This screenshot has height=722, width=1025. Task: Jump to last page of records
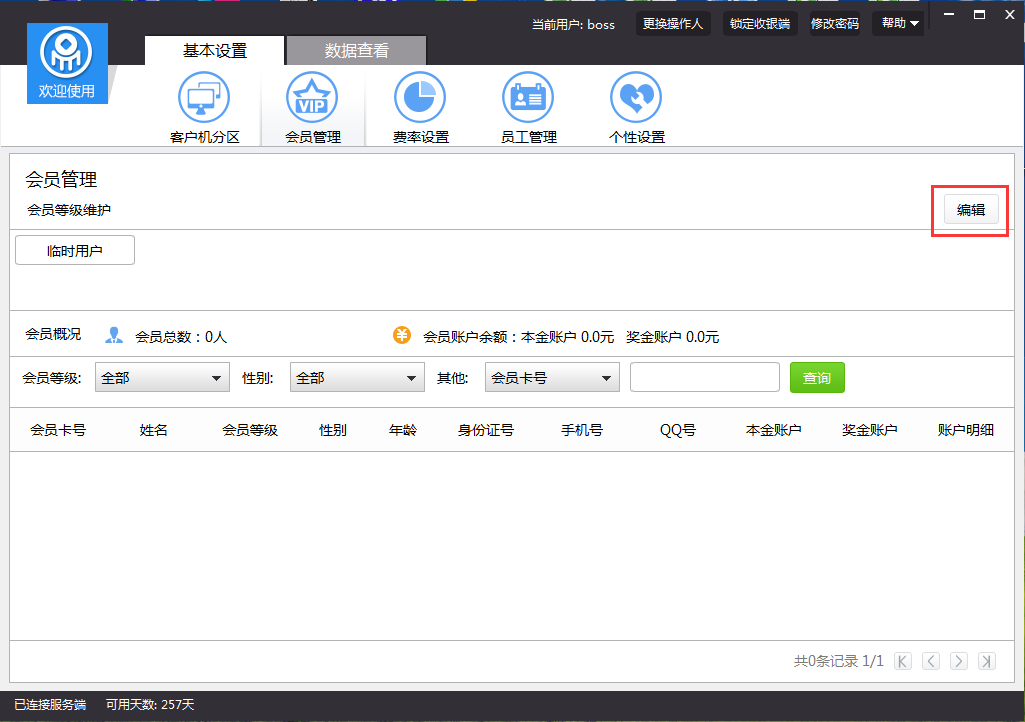pos(987,661)
